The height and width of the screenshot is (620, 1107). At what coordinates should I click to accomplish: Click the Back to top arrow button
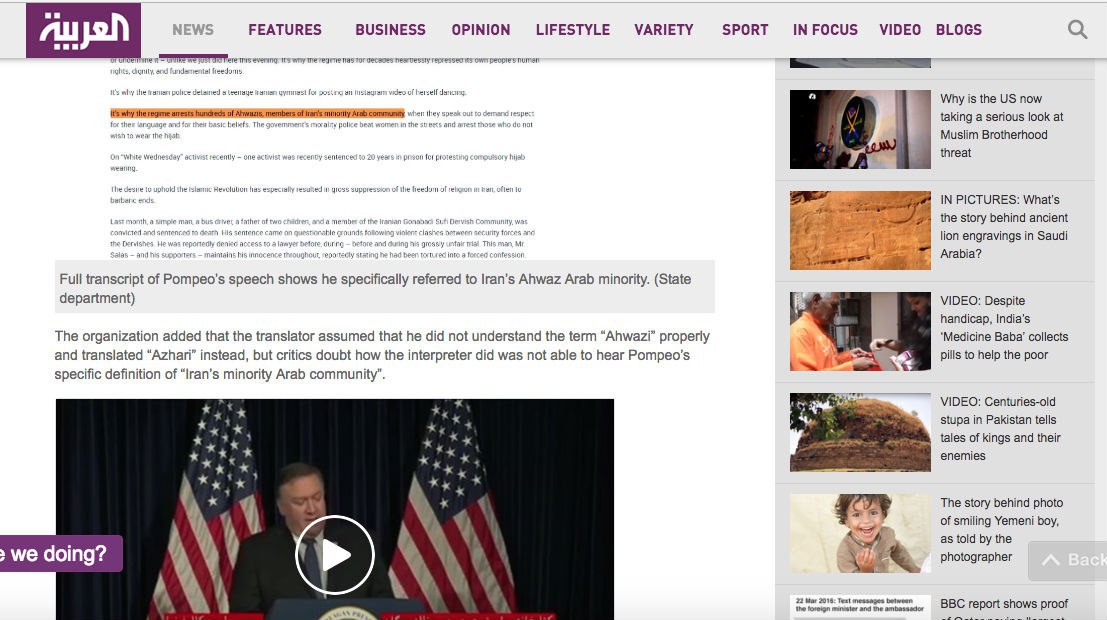point(1068,560)
